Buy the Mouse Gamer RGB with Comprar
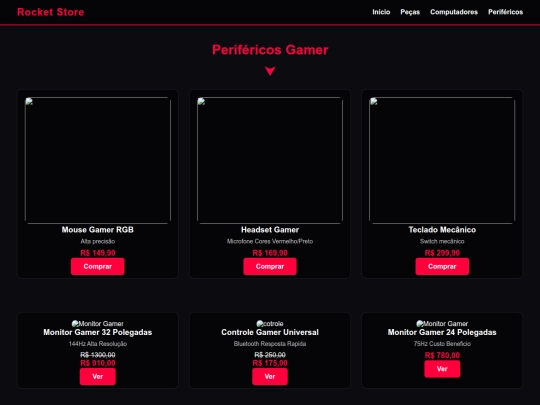 tap(98, 267)
